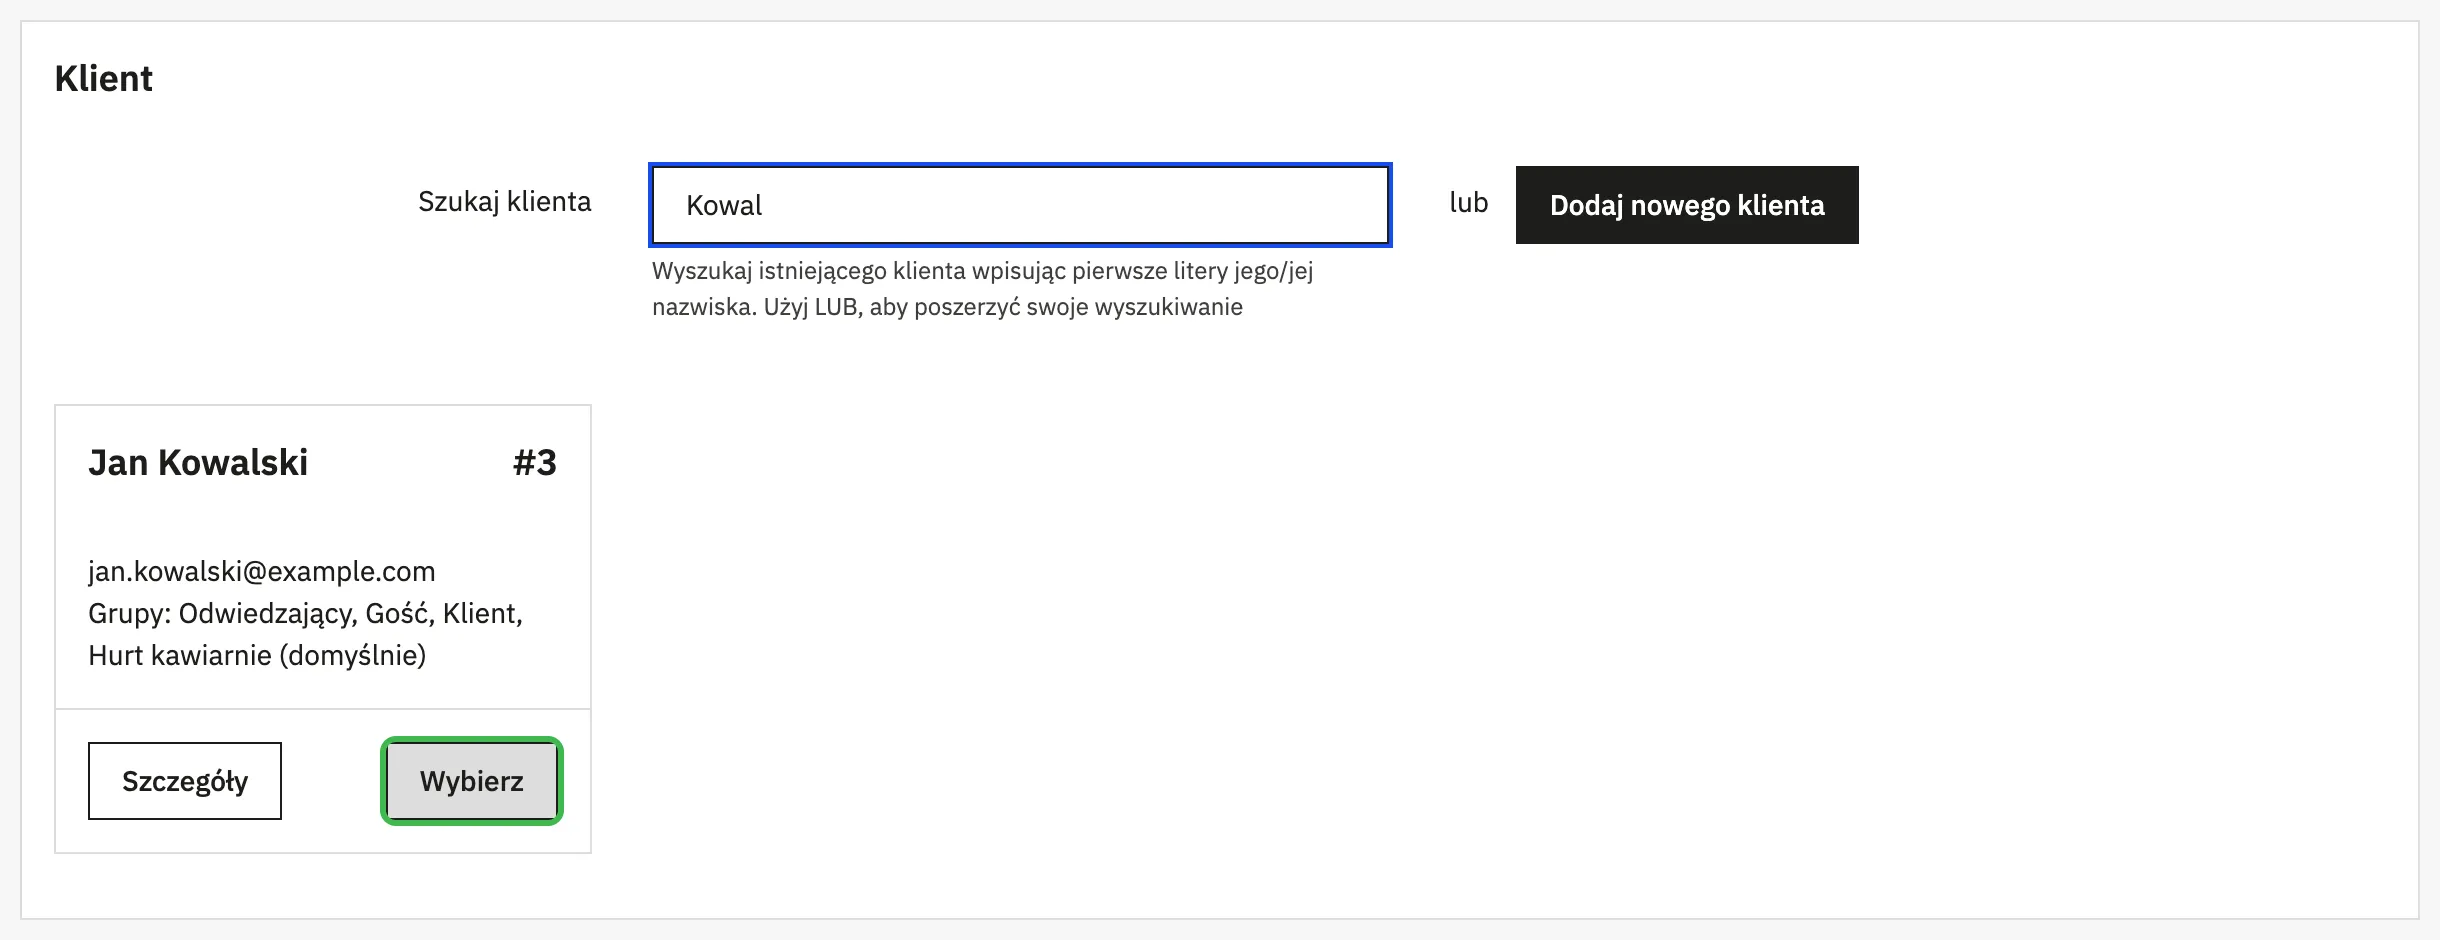The height and width of the screenshot is (940, 2440).
Task: Click the Grupy label in the card
Action: point(129,614)
